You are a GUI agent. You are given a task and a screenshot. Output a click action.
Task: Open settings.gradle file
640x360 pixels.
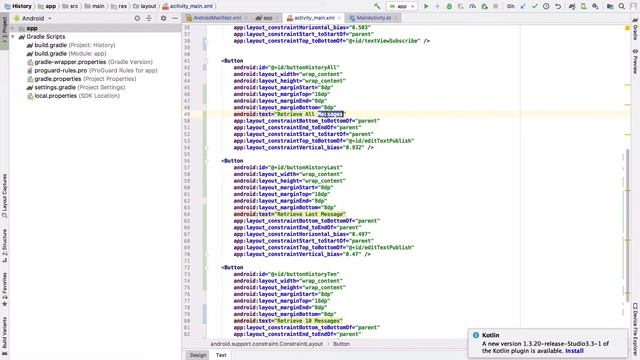click(76, 87)
